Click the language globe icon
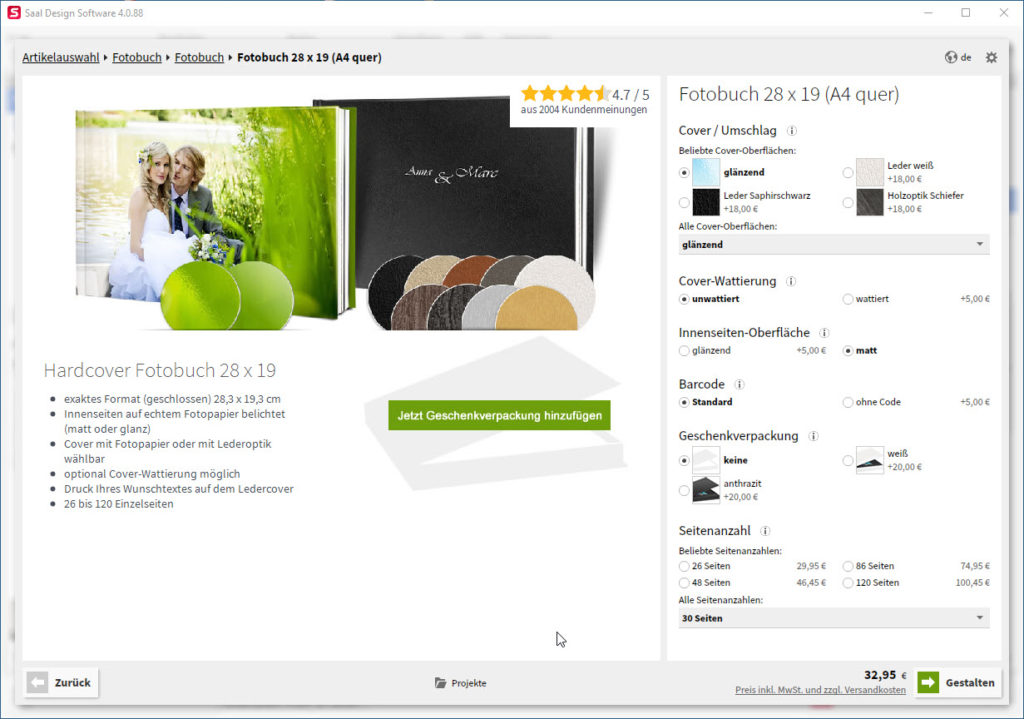This screenshot has width=1024, height=719. pos(950,57)
